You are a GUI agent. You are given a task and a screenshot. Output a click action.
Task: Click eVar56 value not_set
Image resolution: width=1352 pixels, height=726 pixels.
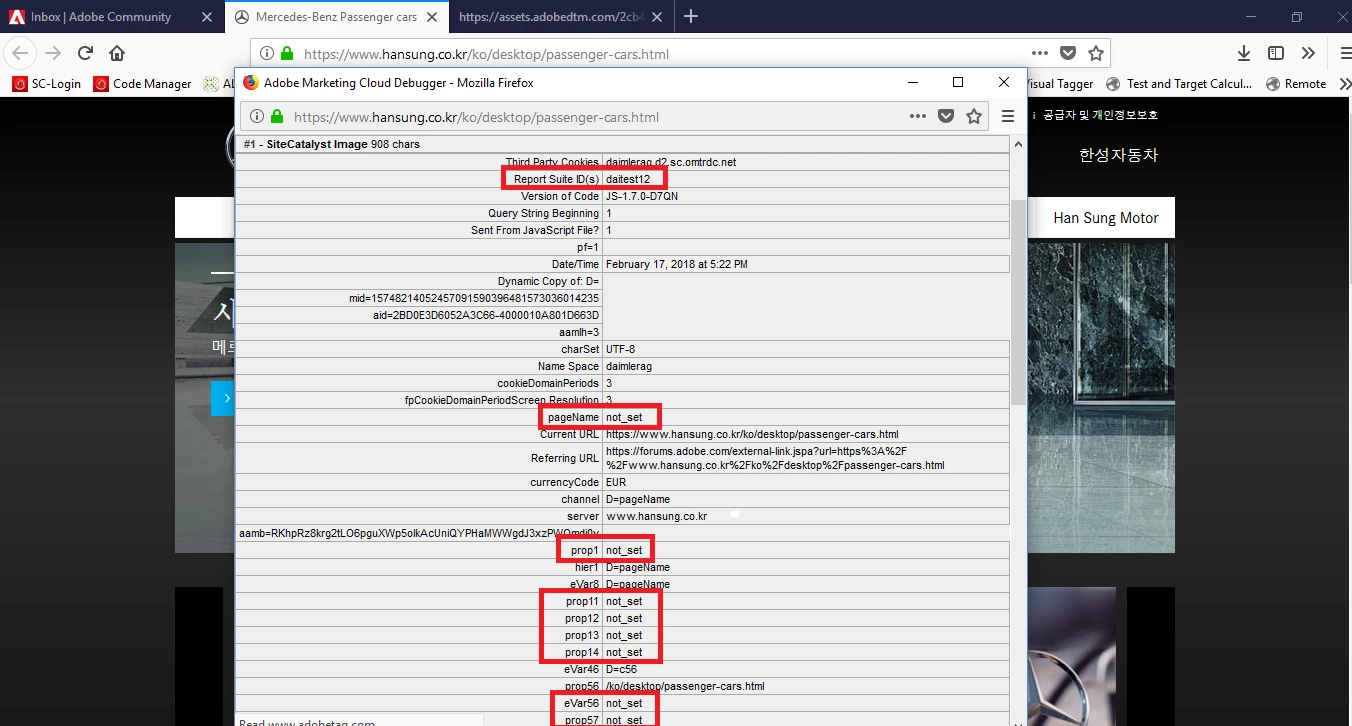click(624, 703)
